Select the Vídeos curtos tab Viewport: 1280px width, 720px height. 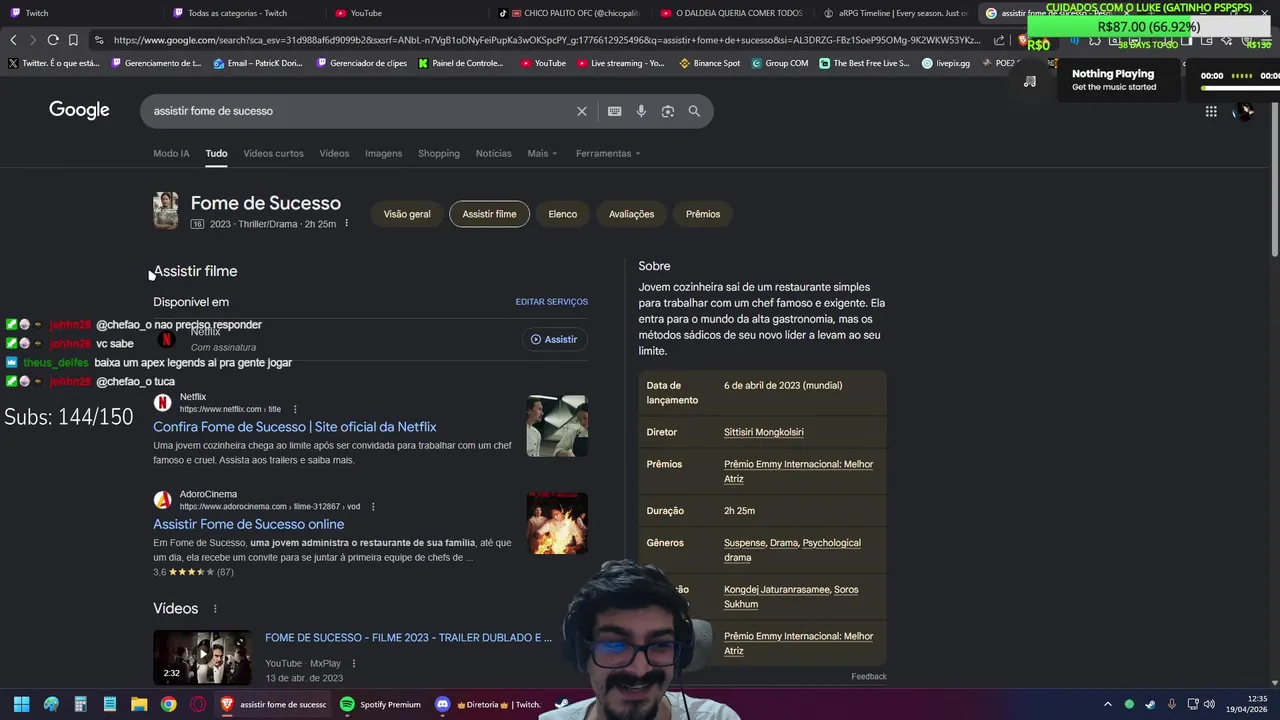coord(273,153)
